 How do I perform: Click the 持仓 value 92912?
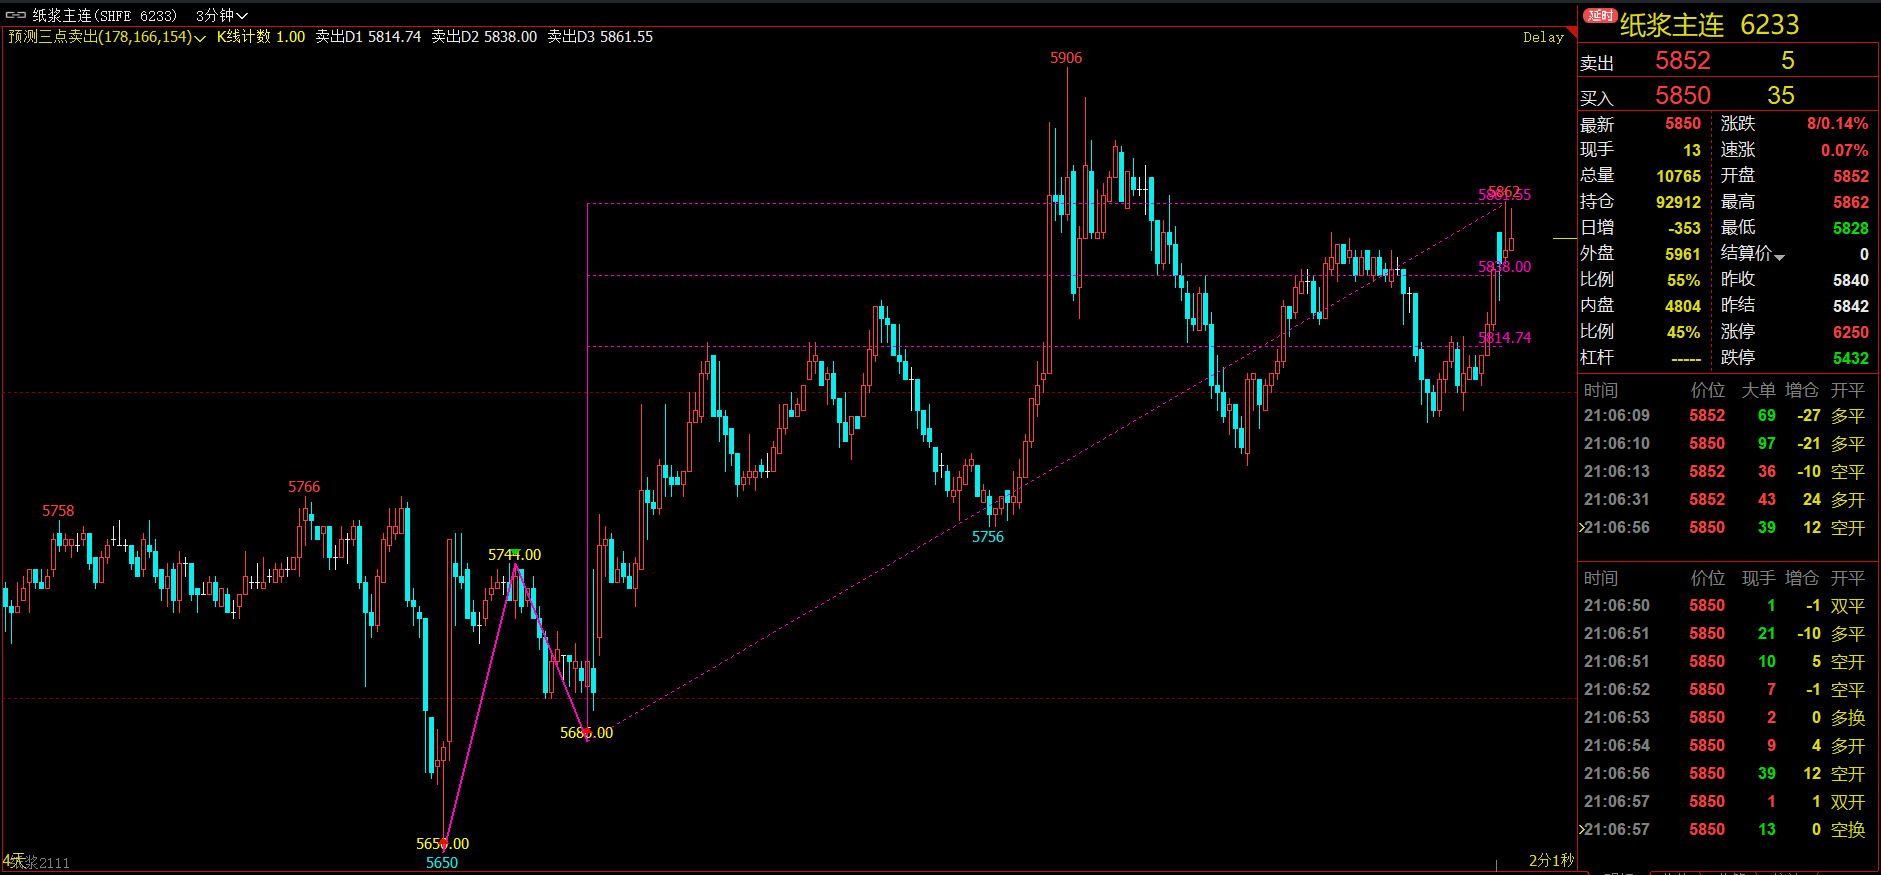[x=1678, y=202]
